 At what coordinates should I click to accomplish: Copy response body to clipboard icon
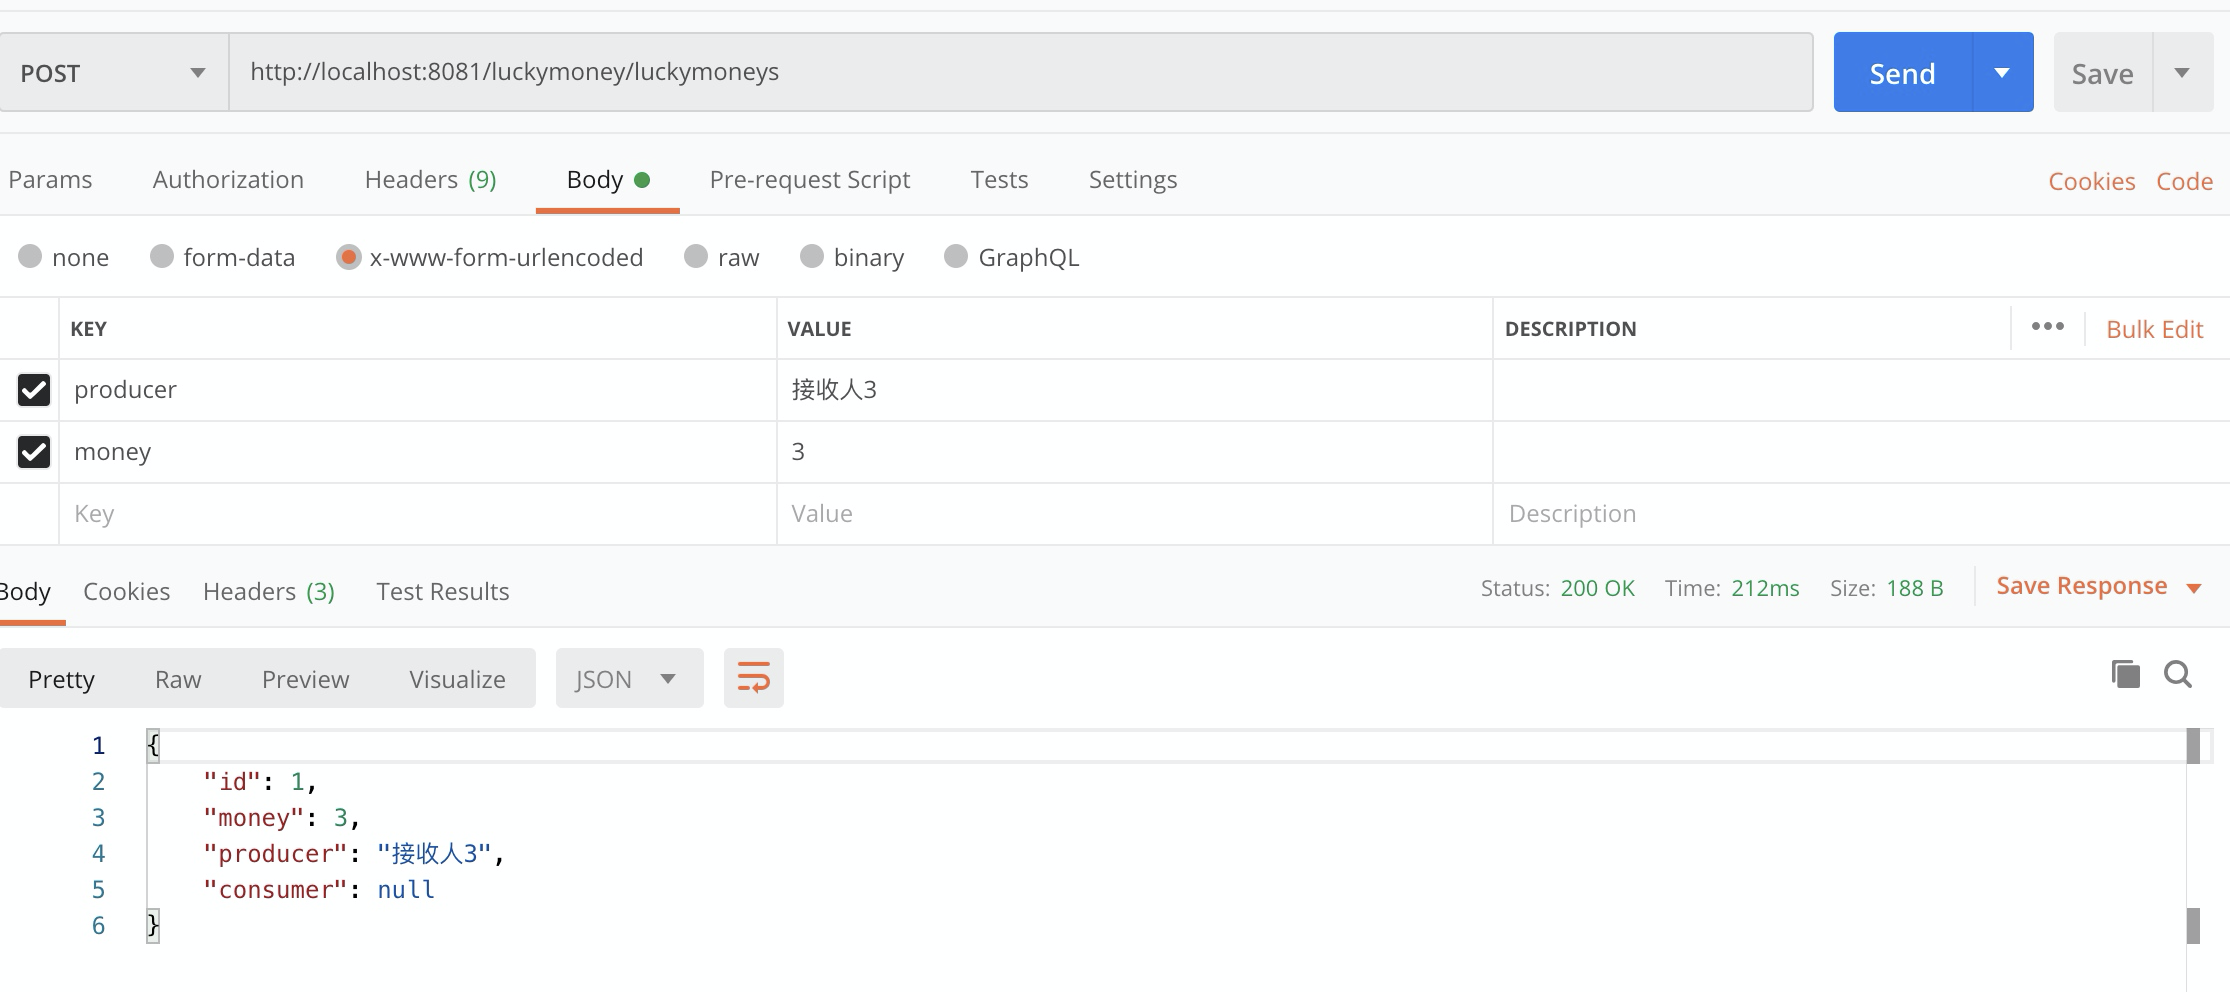coord(2125,674)
